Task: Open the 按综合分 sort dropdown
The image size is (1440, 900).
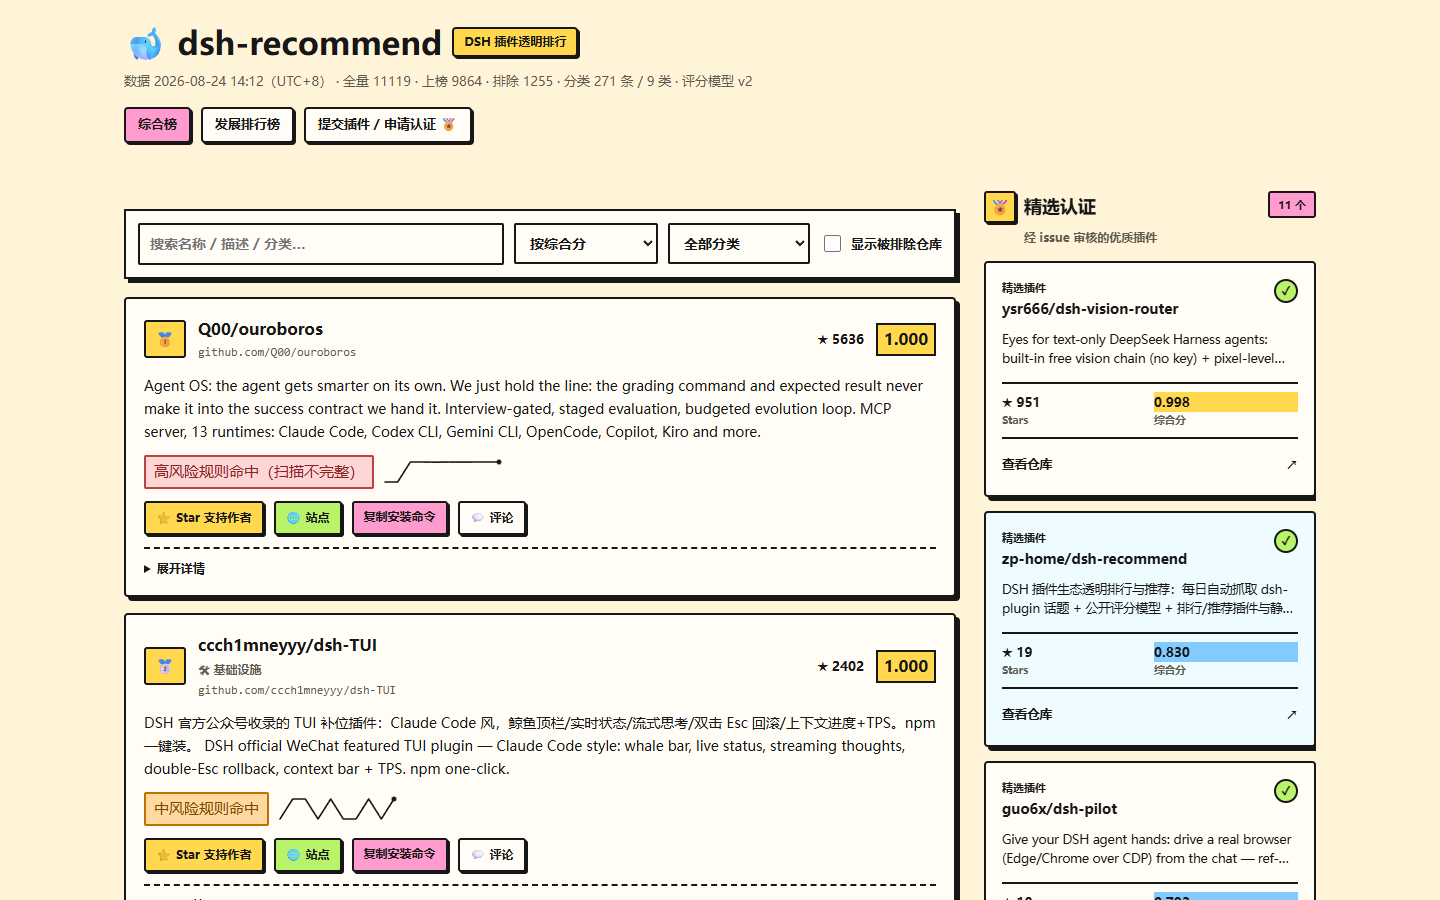Action: pyautogui.click(x=586, y=244)
